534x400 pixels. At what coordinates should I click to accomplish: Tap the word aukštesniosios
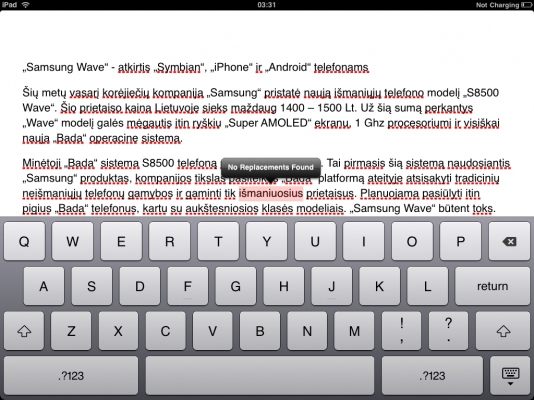coord(222,208)
